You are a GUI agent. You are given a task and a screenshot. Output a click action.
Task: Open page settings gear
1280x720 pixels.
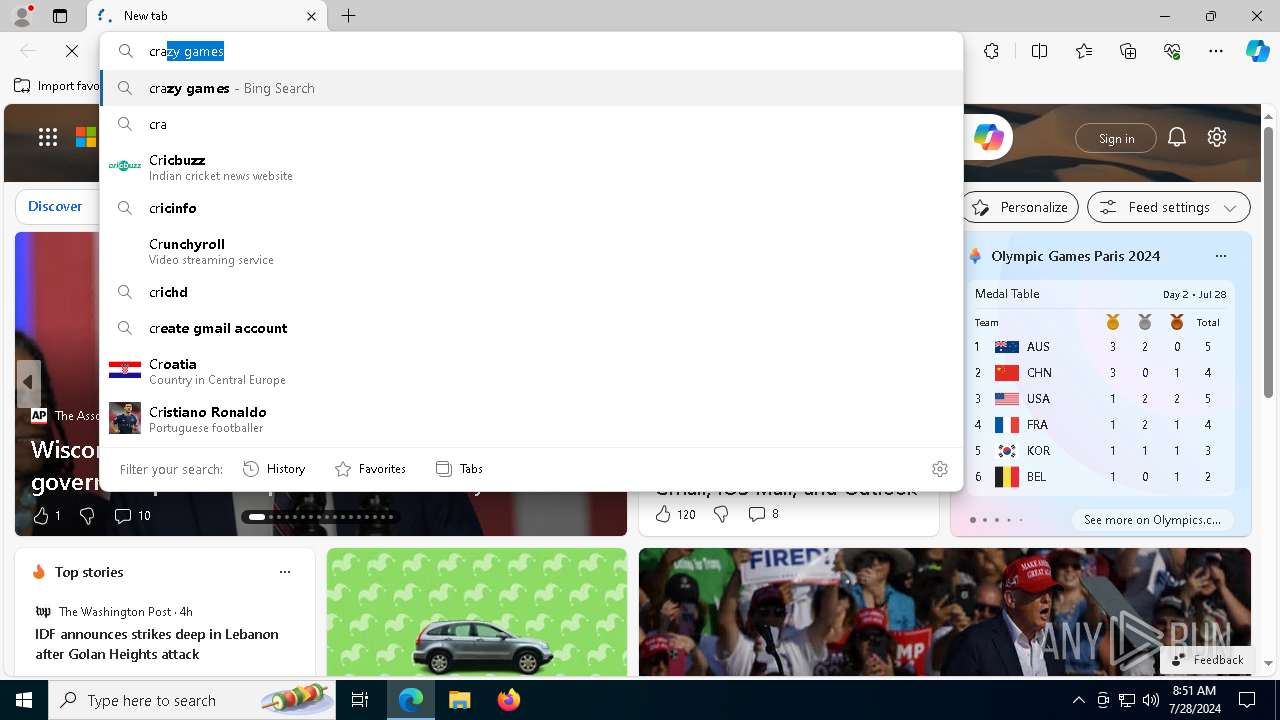coord(1217,137)
